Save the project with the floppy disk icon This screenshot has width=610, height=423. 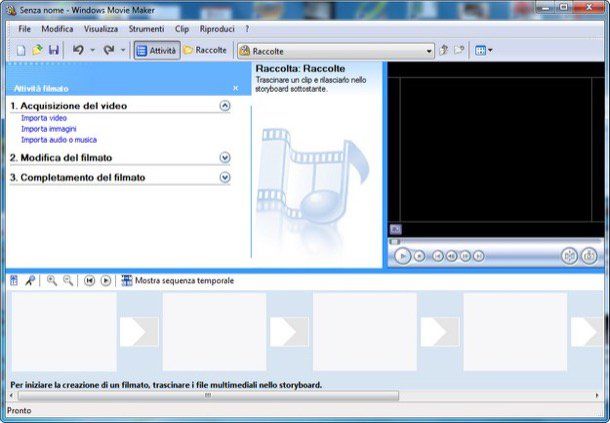pos(54,50)
